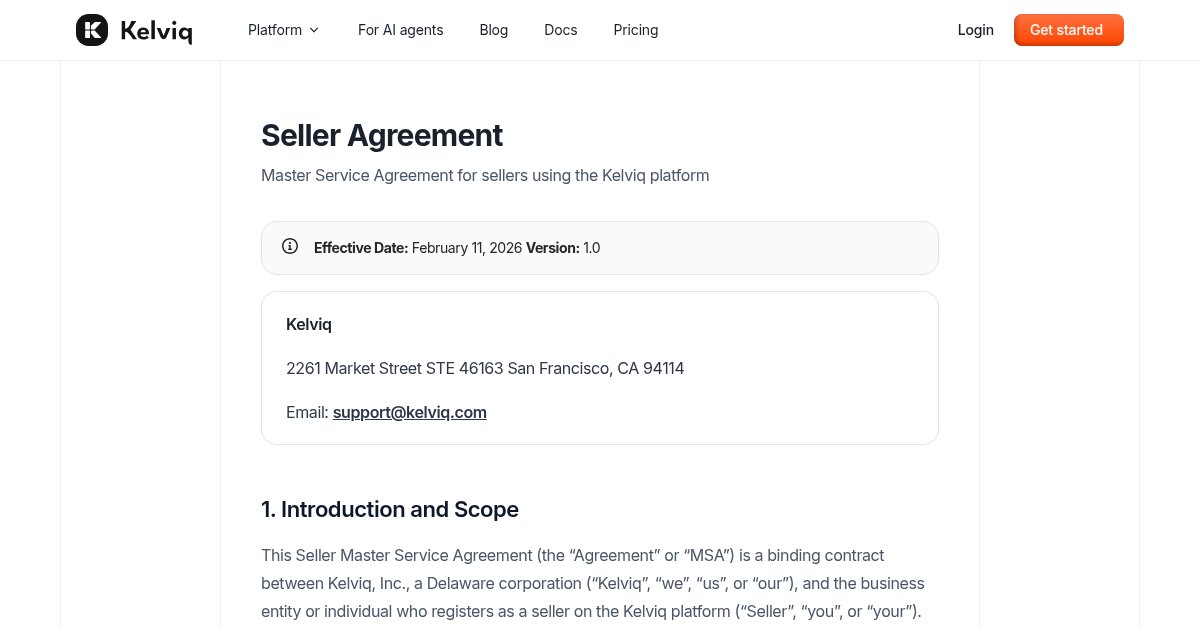1200x630 pixels.
Task: Click the "February 11, 2026" effective date
Action: 467,248
